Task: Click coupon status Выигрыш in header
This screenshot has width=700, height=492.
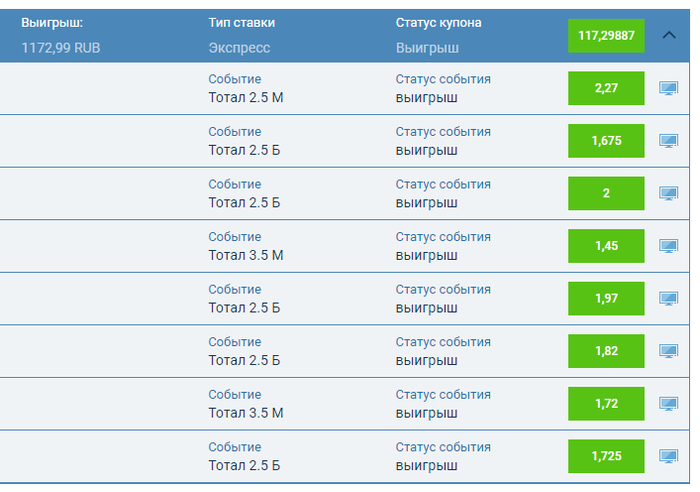Action: tap(427, 48)
